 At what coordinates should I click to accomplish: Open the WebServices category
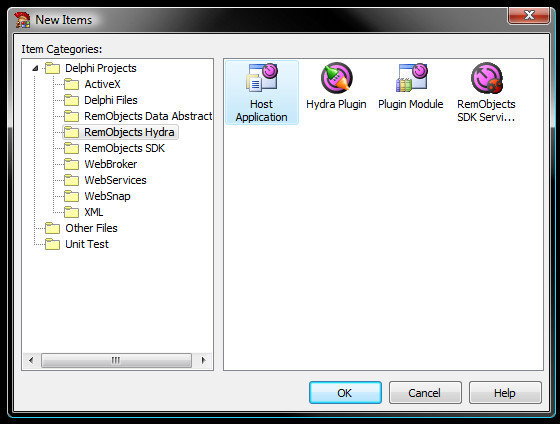coord(115,180)
